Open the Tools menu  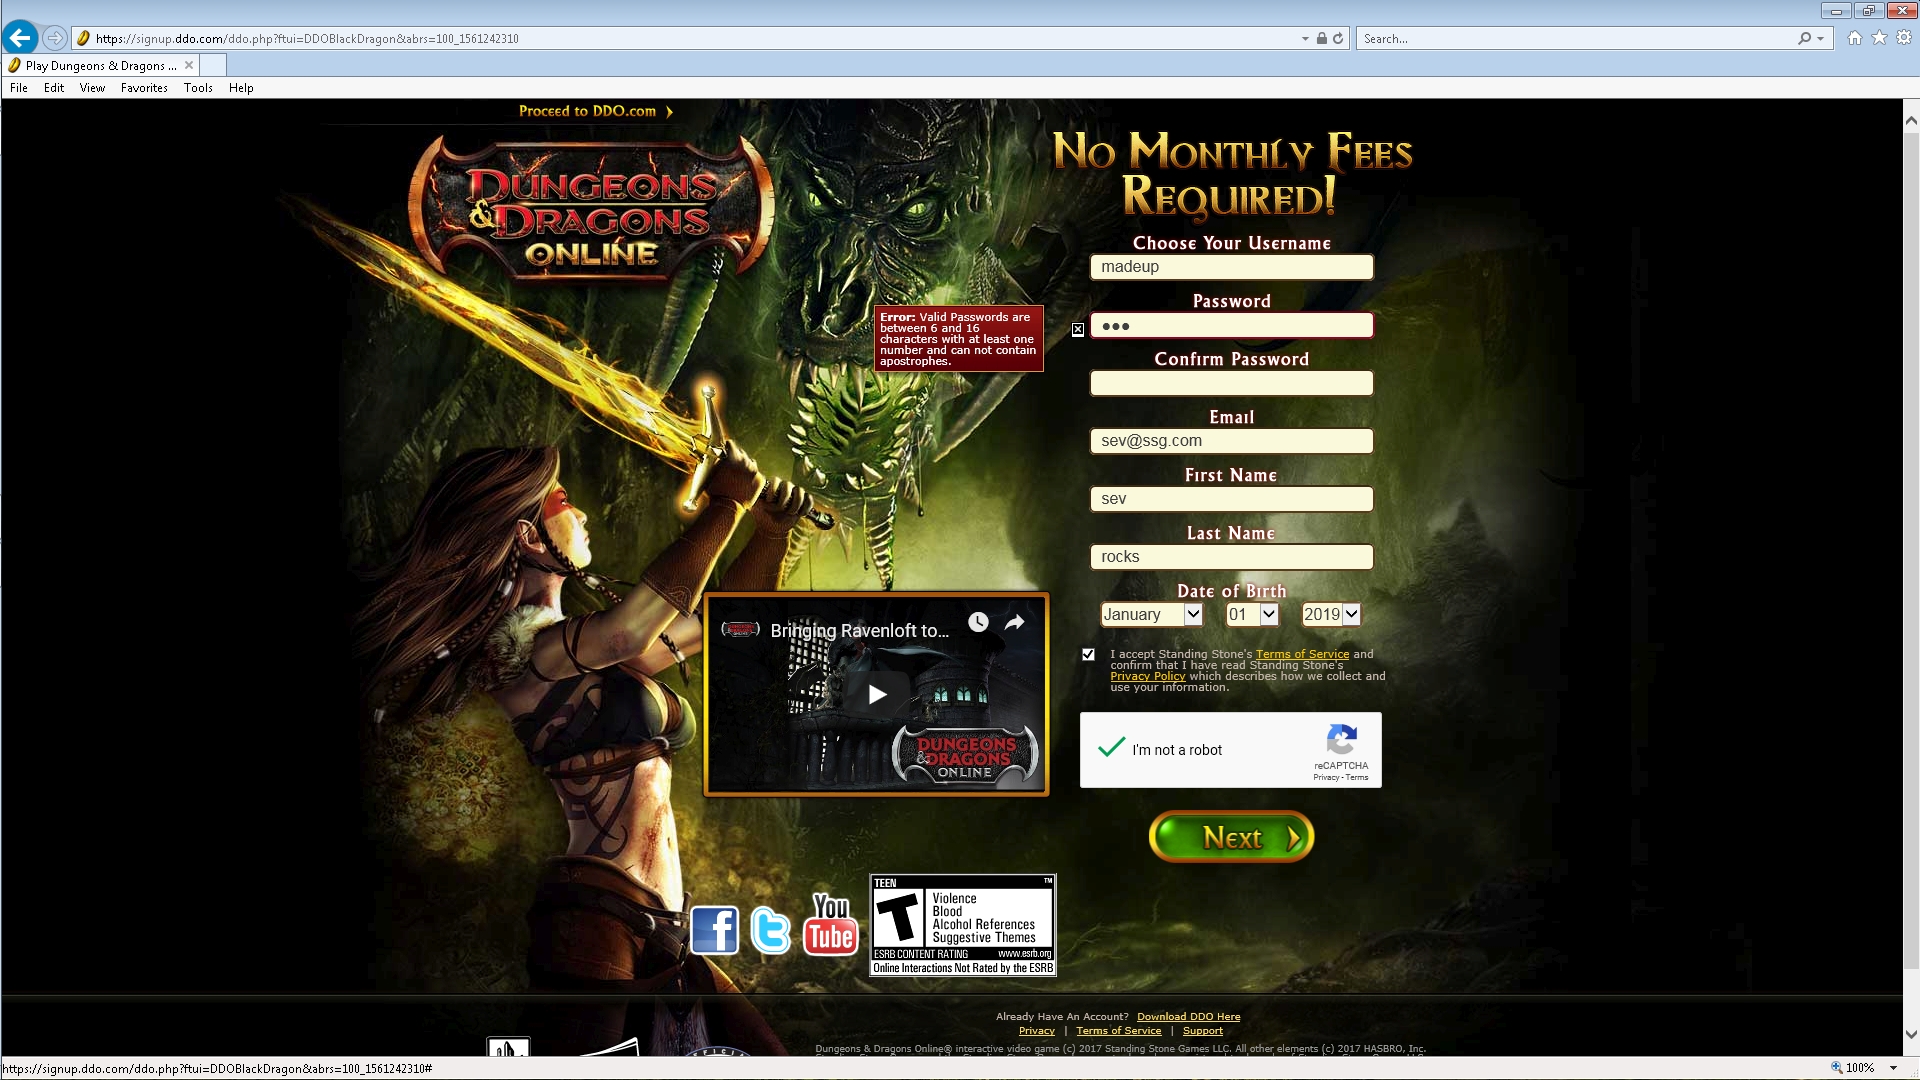[198, 88]
